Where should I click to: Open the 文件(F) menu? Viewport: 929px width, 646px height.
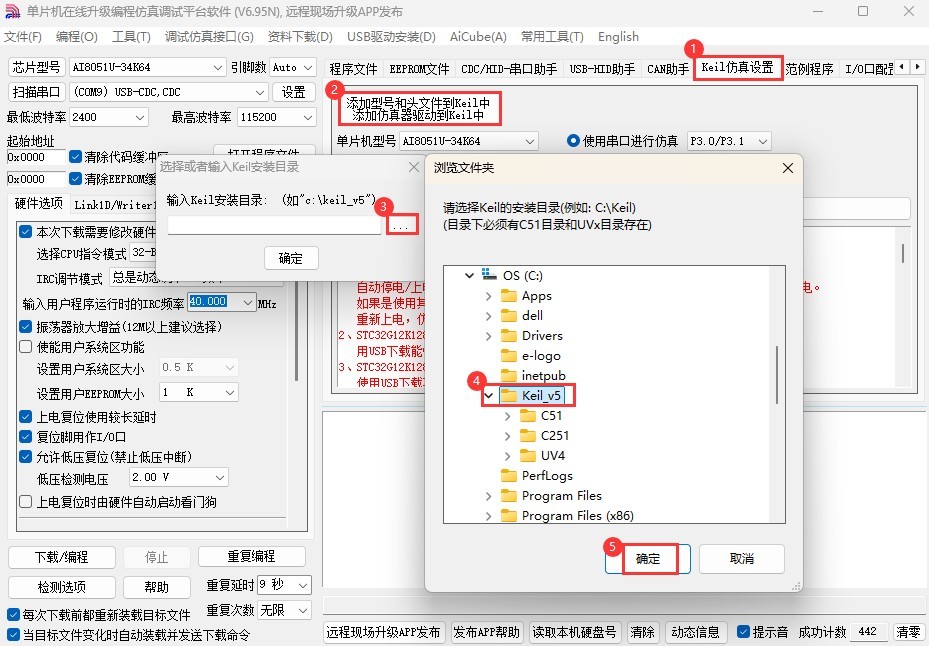point(23,37)
